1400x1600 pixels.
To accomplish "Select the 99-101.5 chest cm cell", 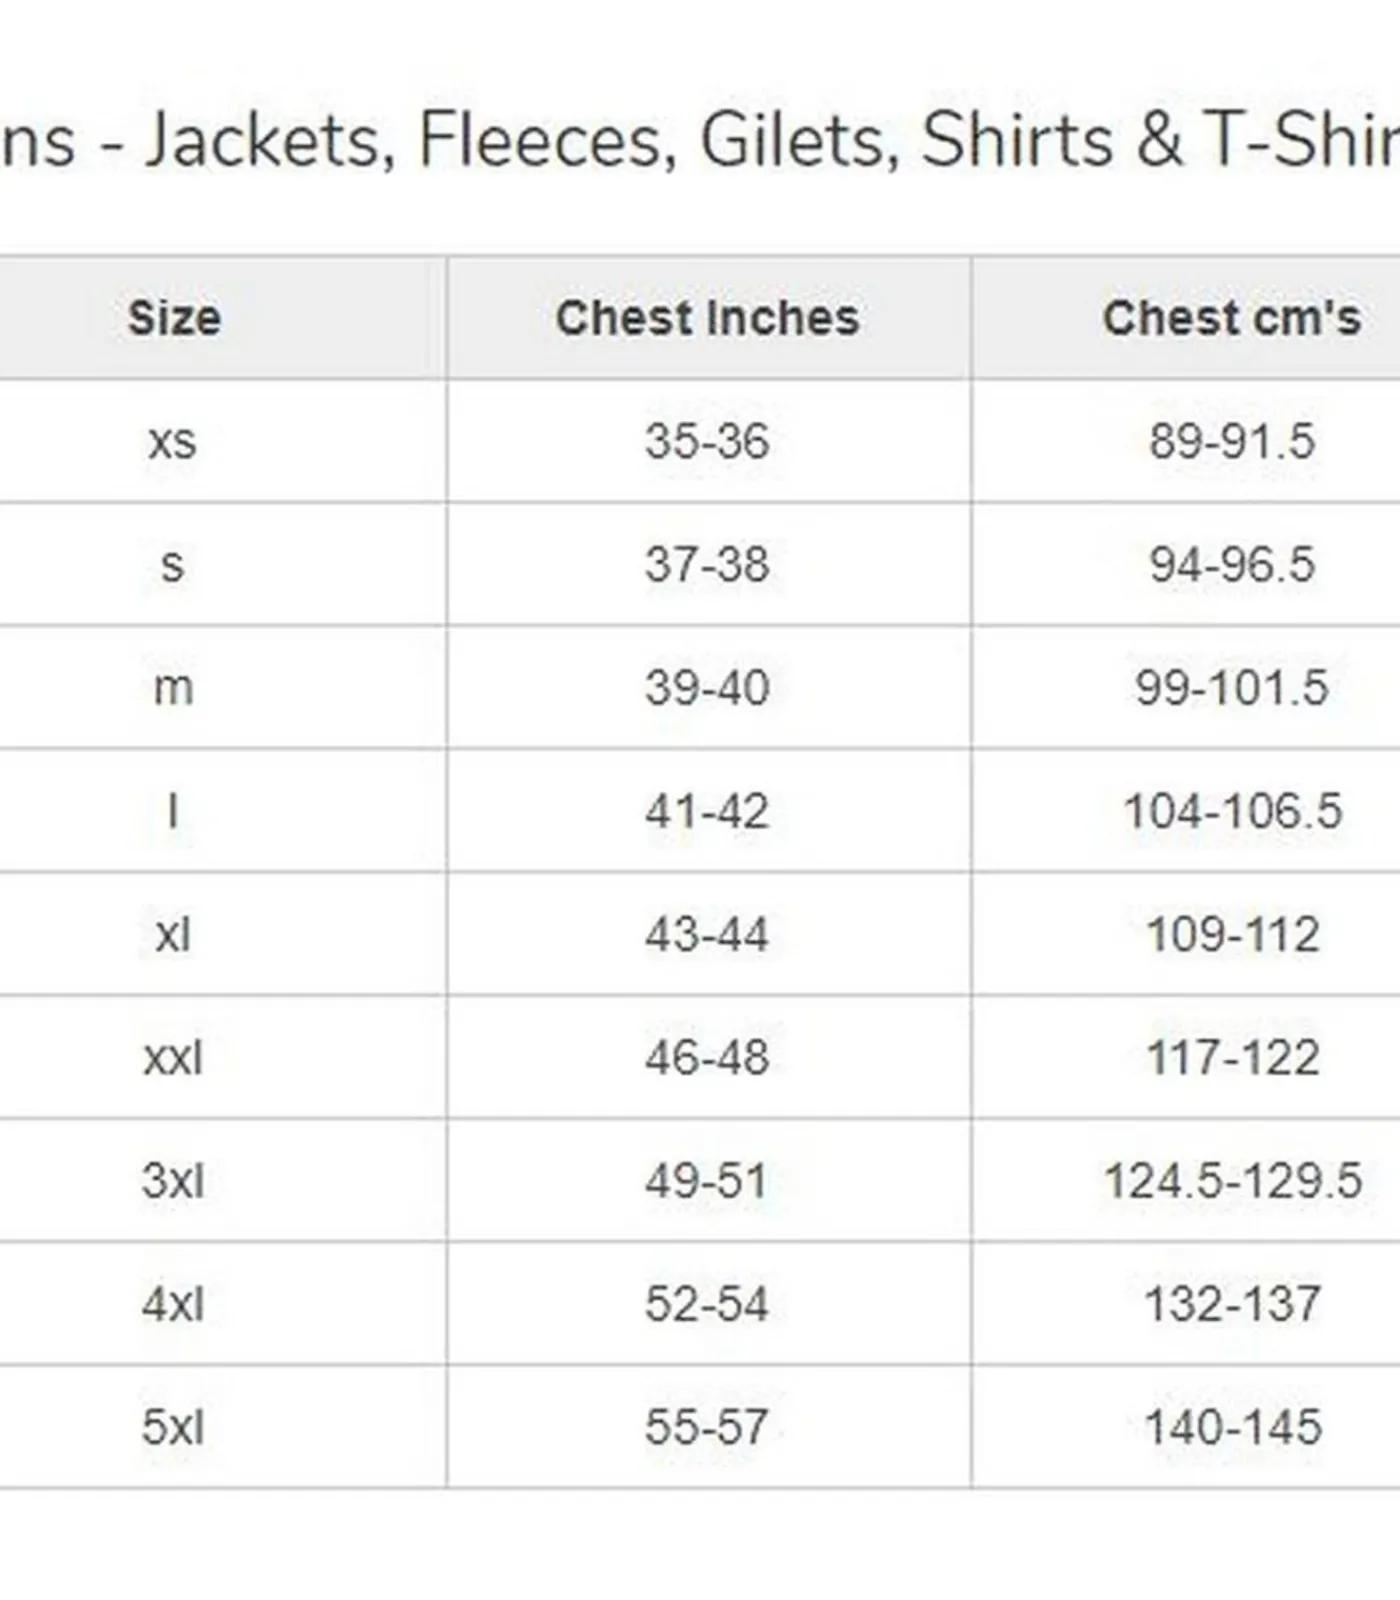I will pyautogui.click(x=1231, y=688).
